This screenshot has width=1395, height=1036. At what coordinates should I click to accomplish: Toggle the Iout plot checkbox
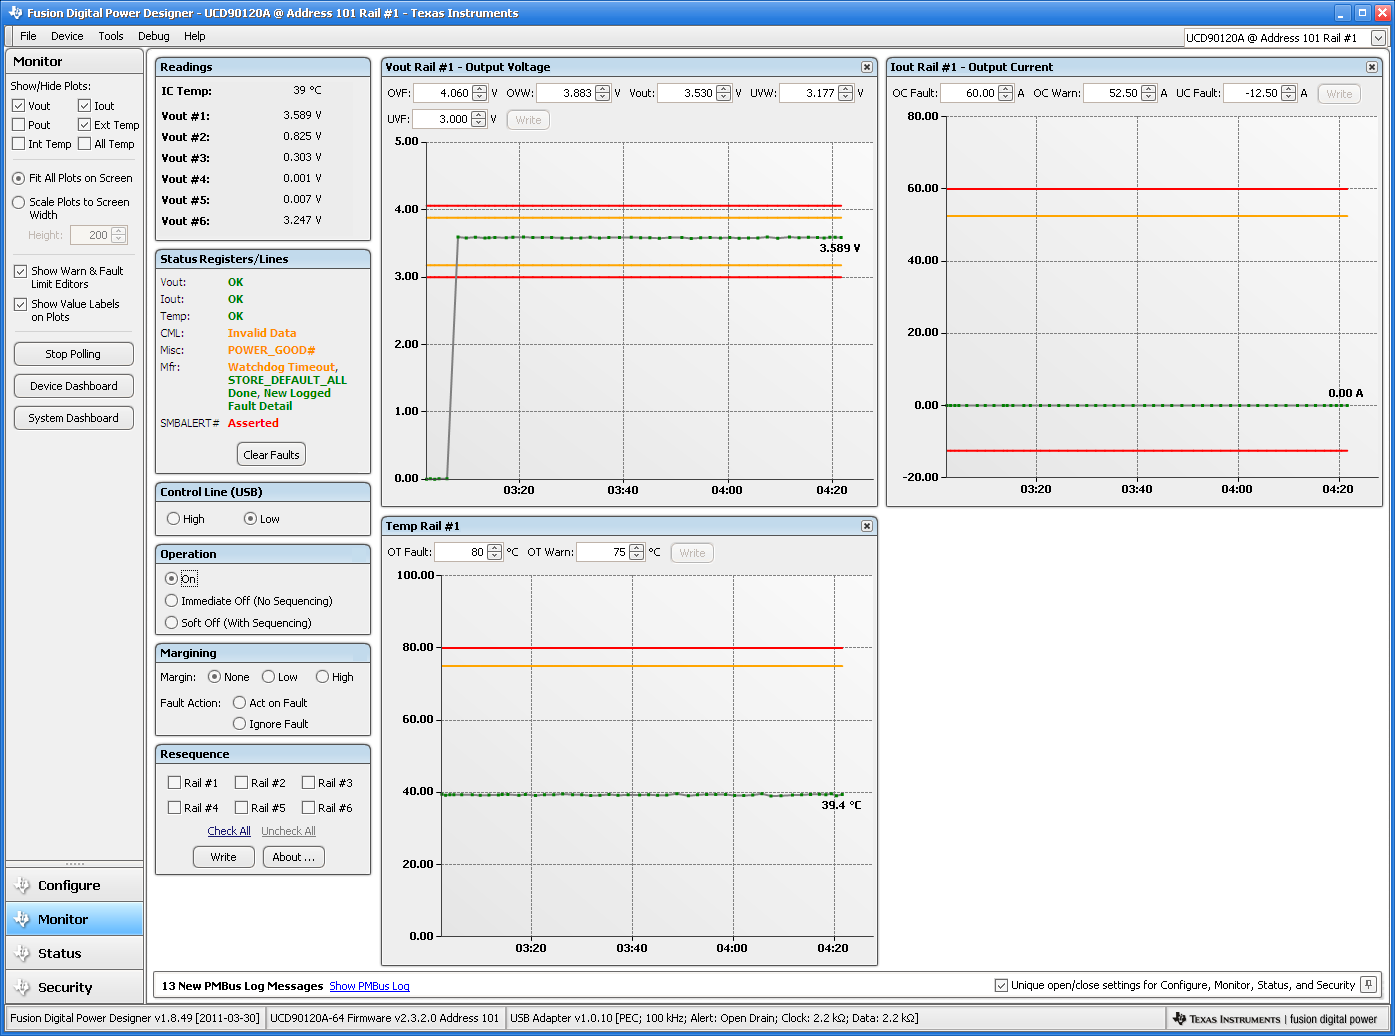[x=84, y=106]
